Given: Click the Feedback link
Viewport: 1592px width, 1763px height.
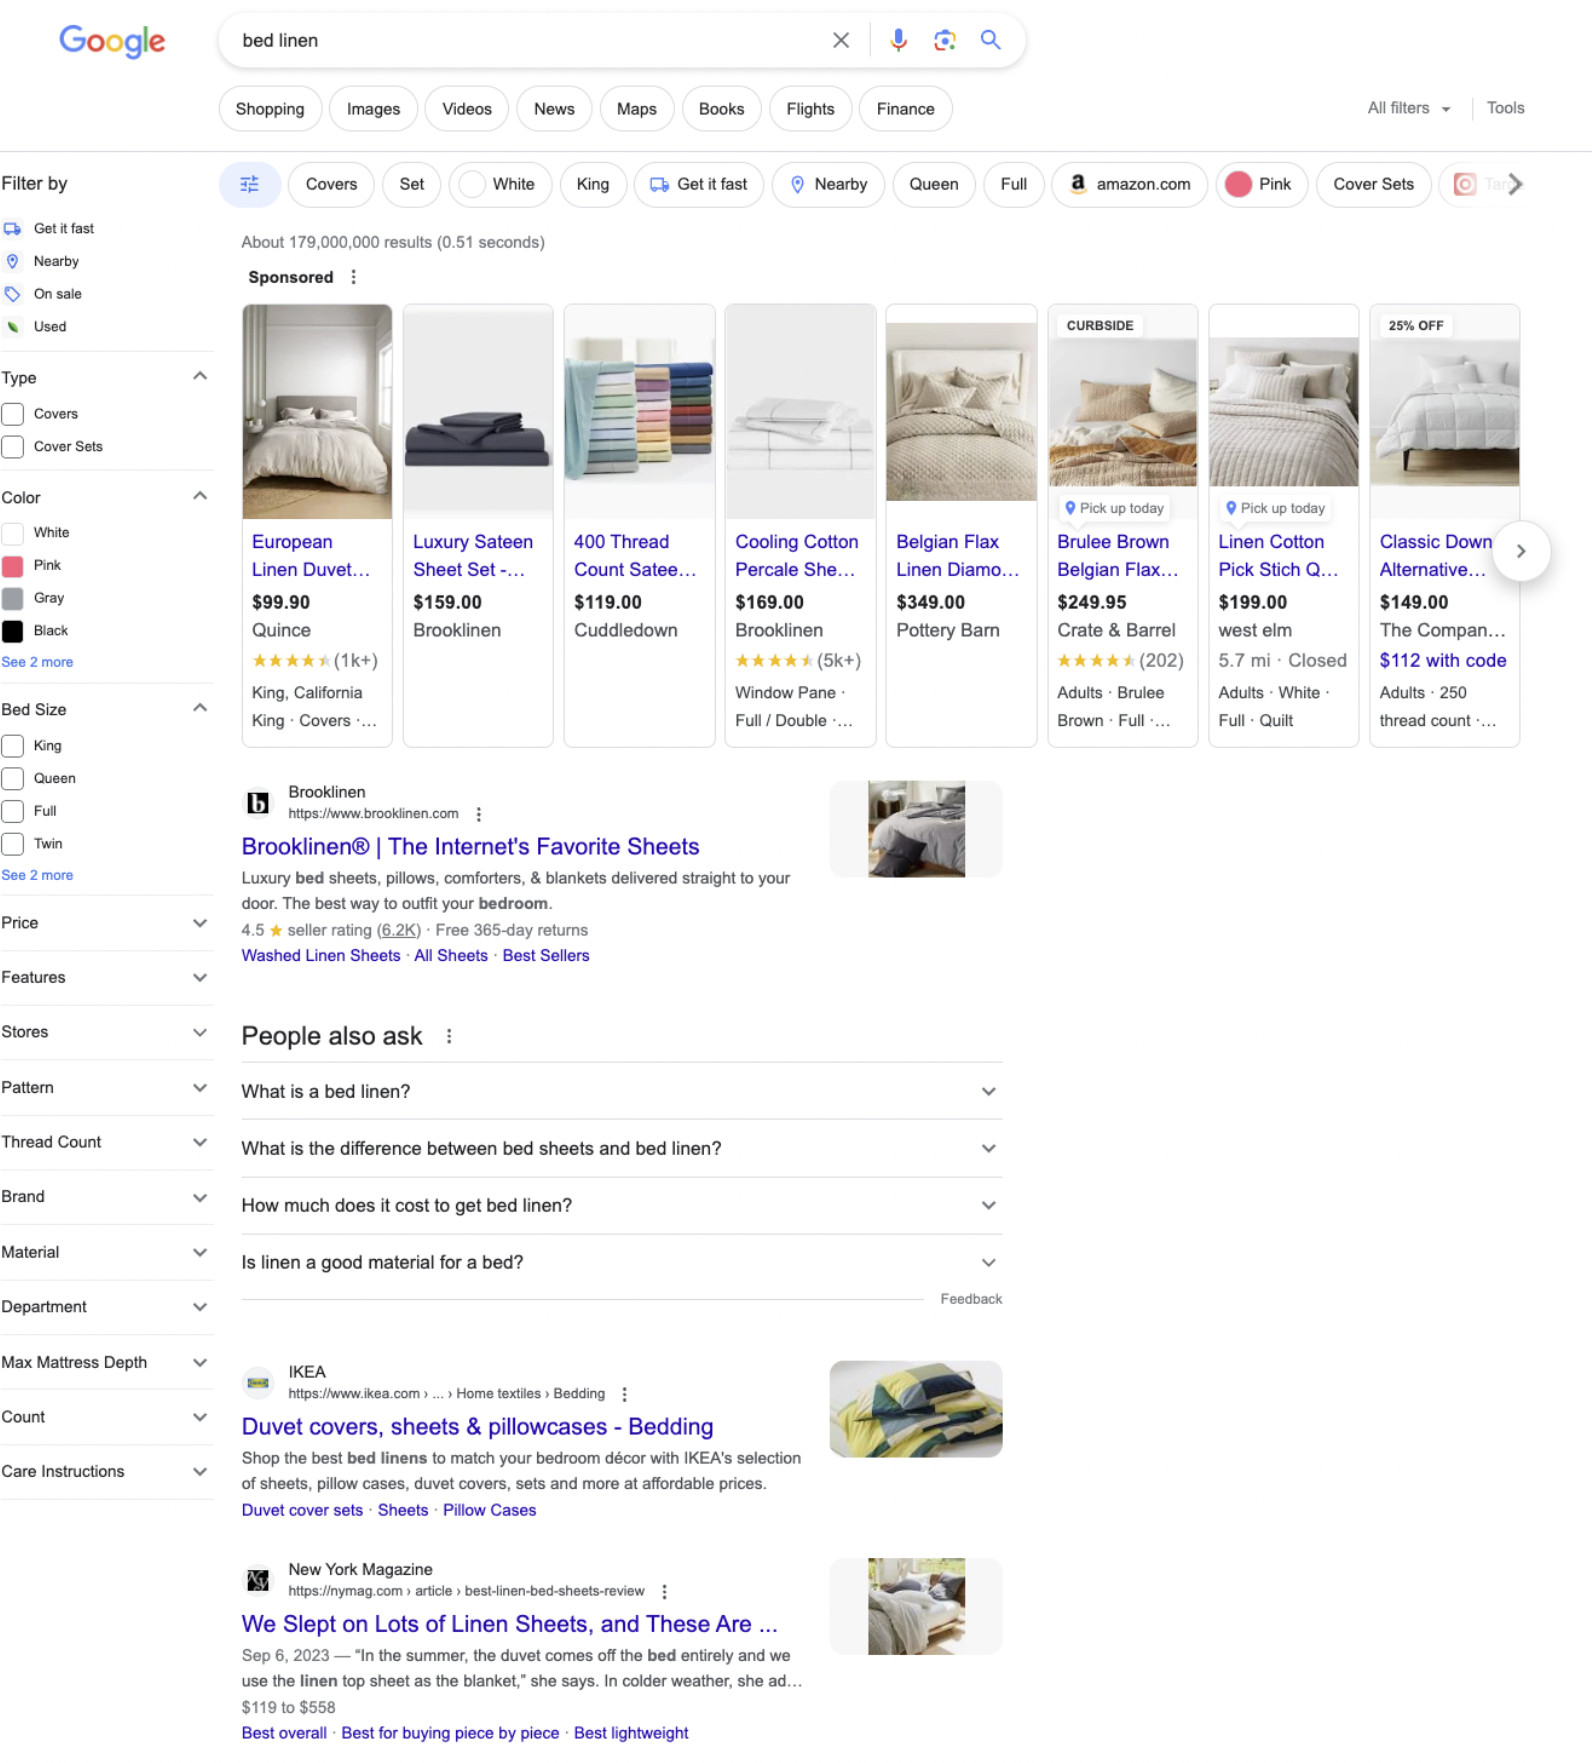Looking at the screenshot, I should 970,1299.
